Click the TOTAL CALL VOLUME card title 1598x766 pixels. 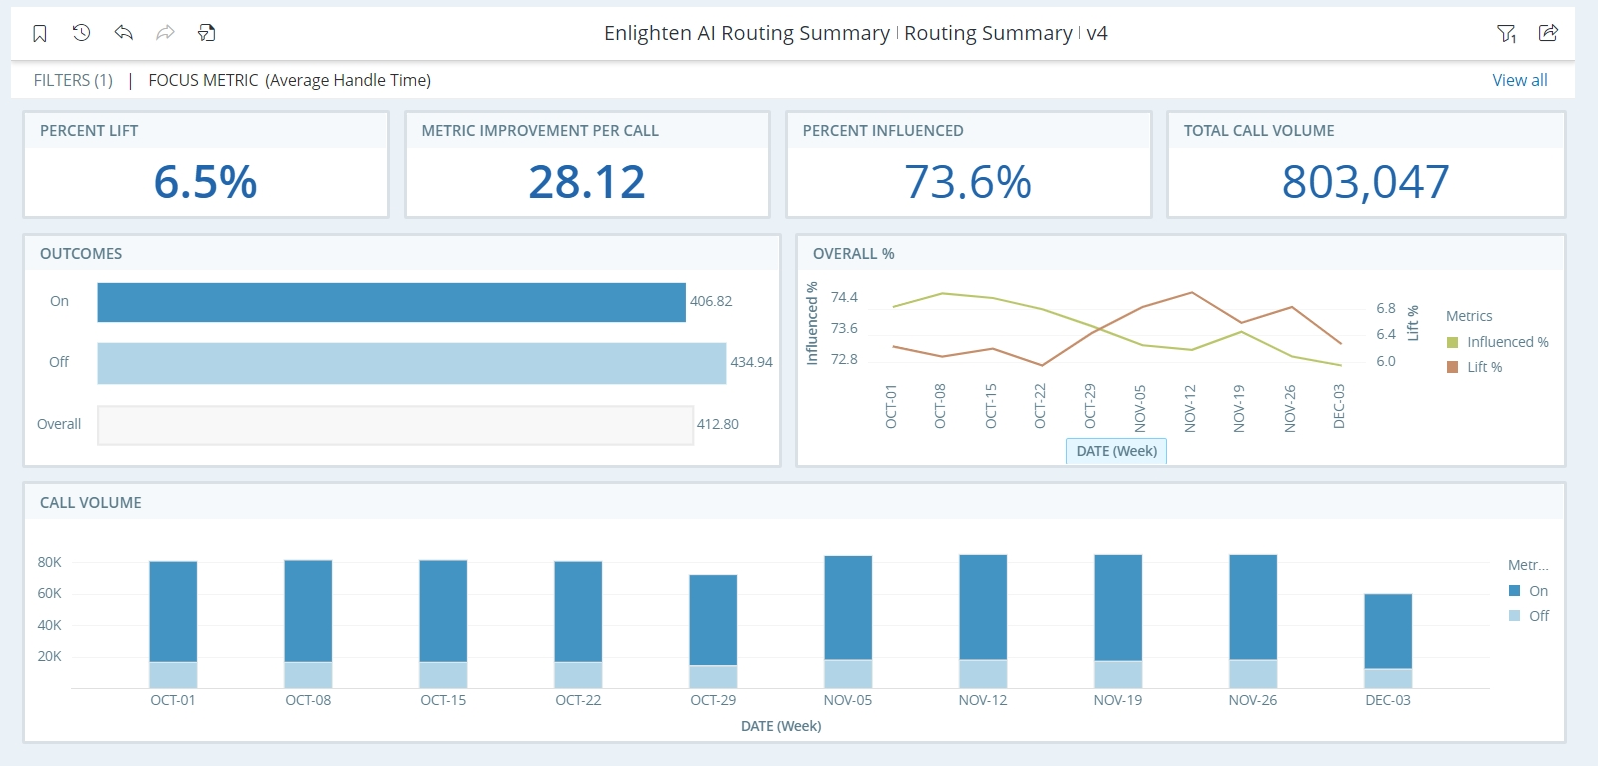[x=1259, y=131]
